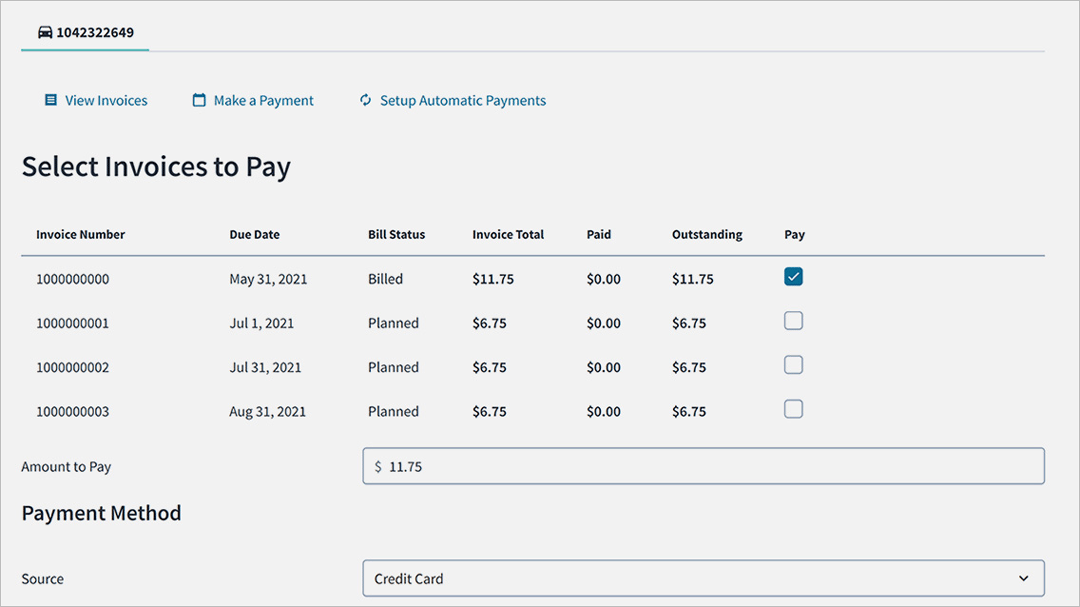
Task: Enable payment for invoice 1000000003
Action: [793, 409]
